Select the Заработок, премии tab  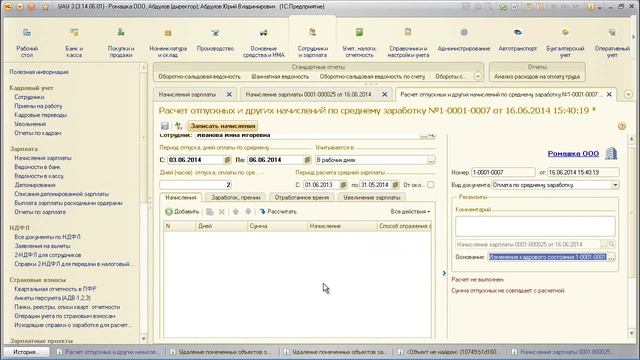click(x=235, y=198)
